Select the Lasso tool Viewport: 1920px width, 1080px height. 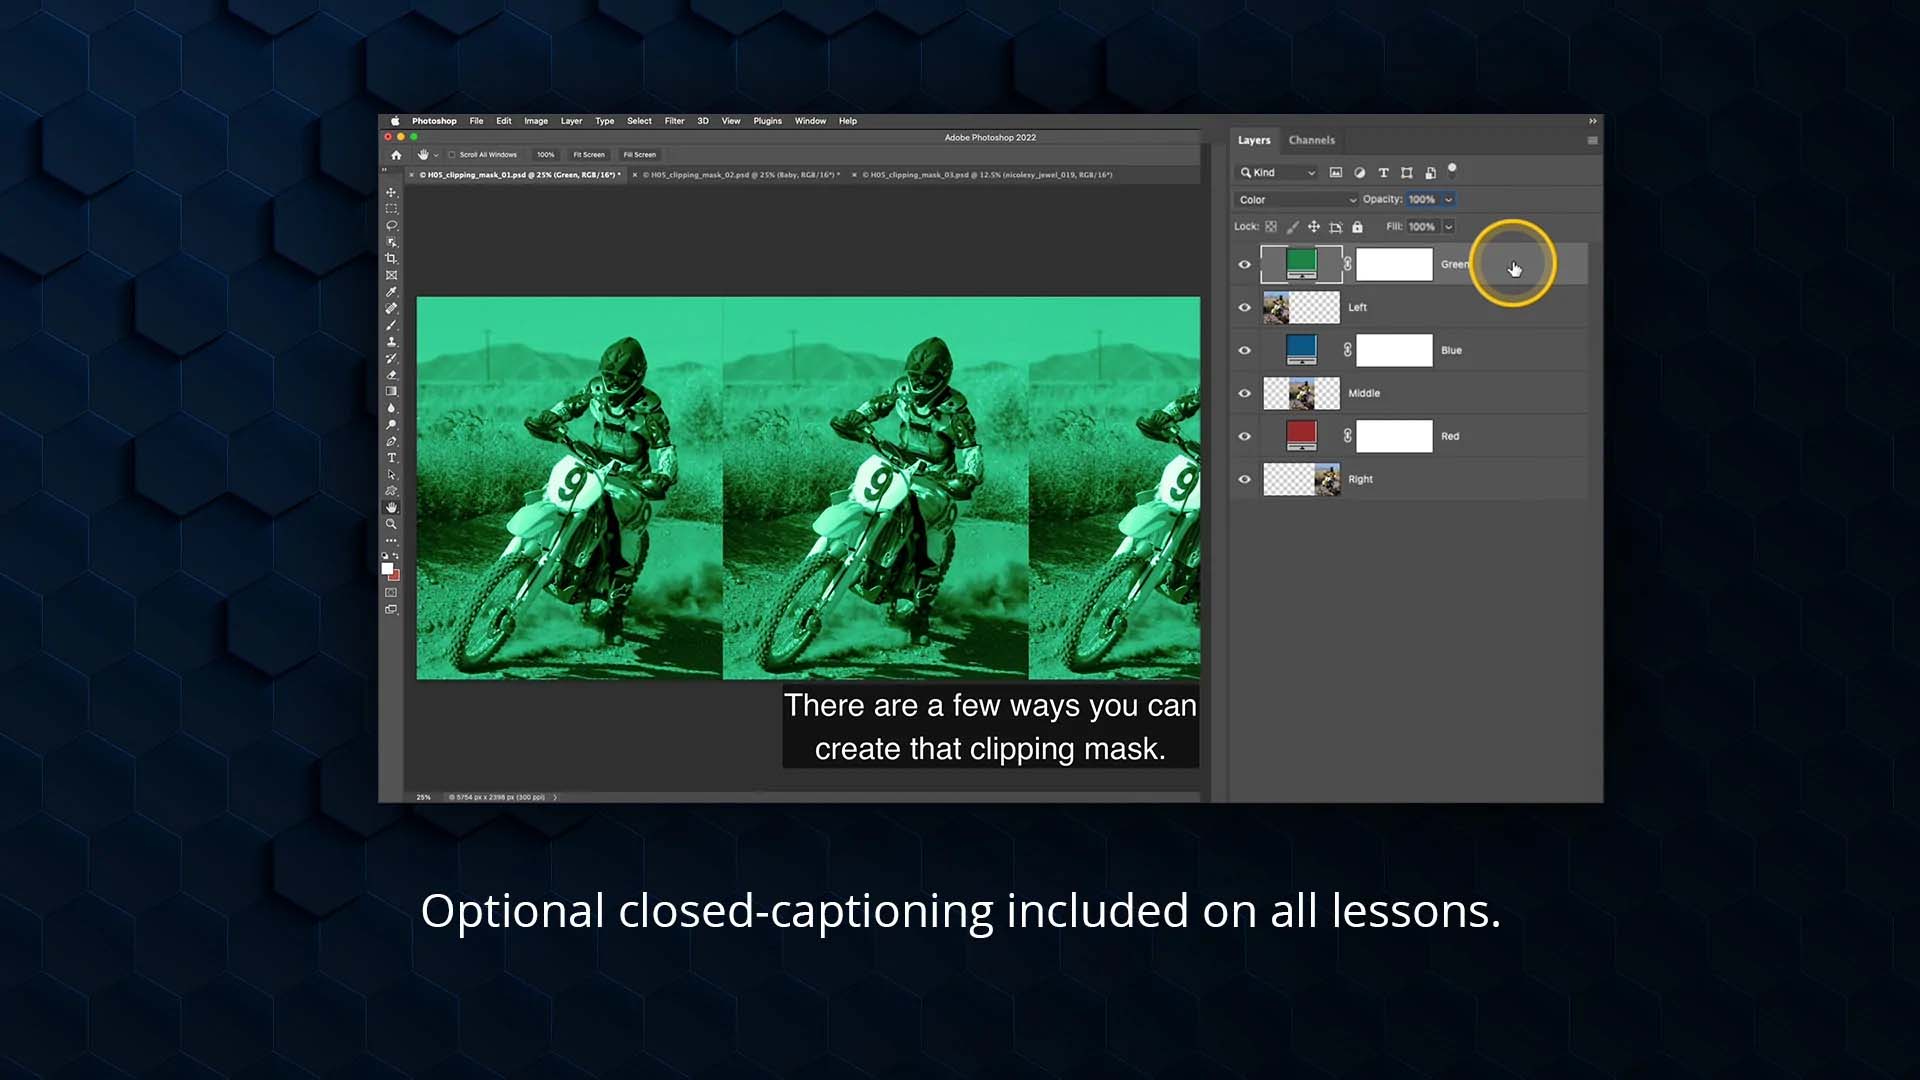click(391, 225)
